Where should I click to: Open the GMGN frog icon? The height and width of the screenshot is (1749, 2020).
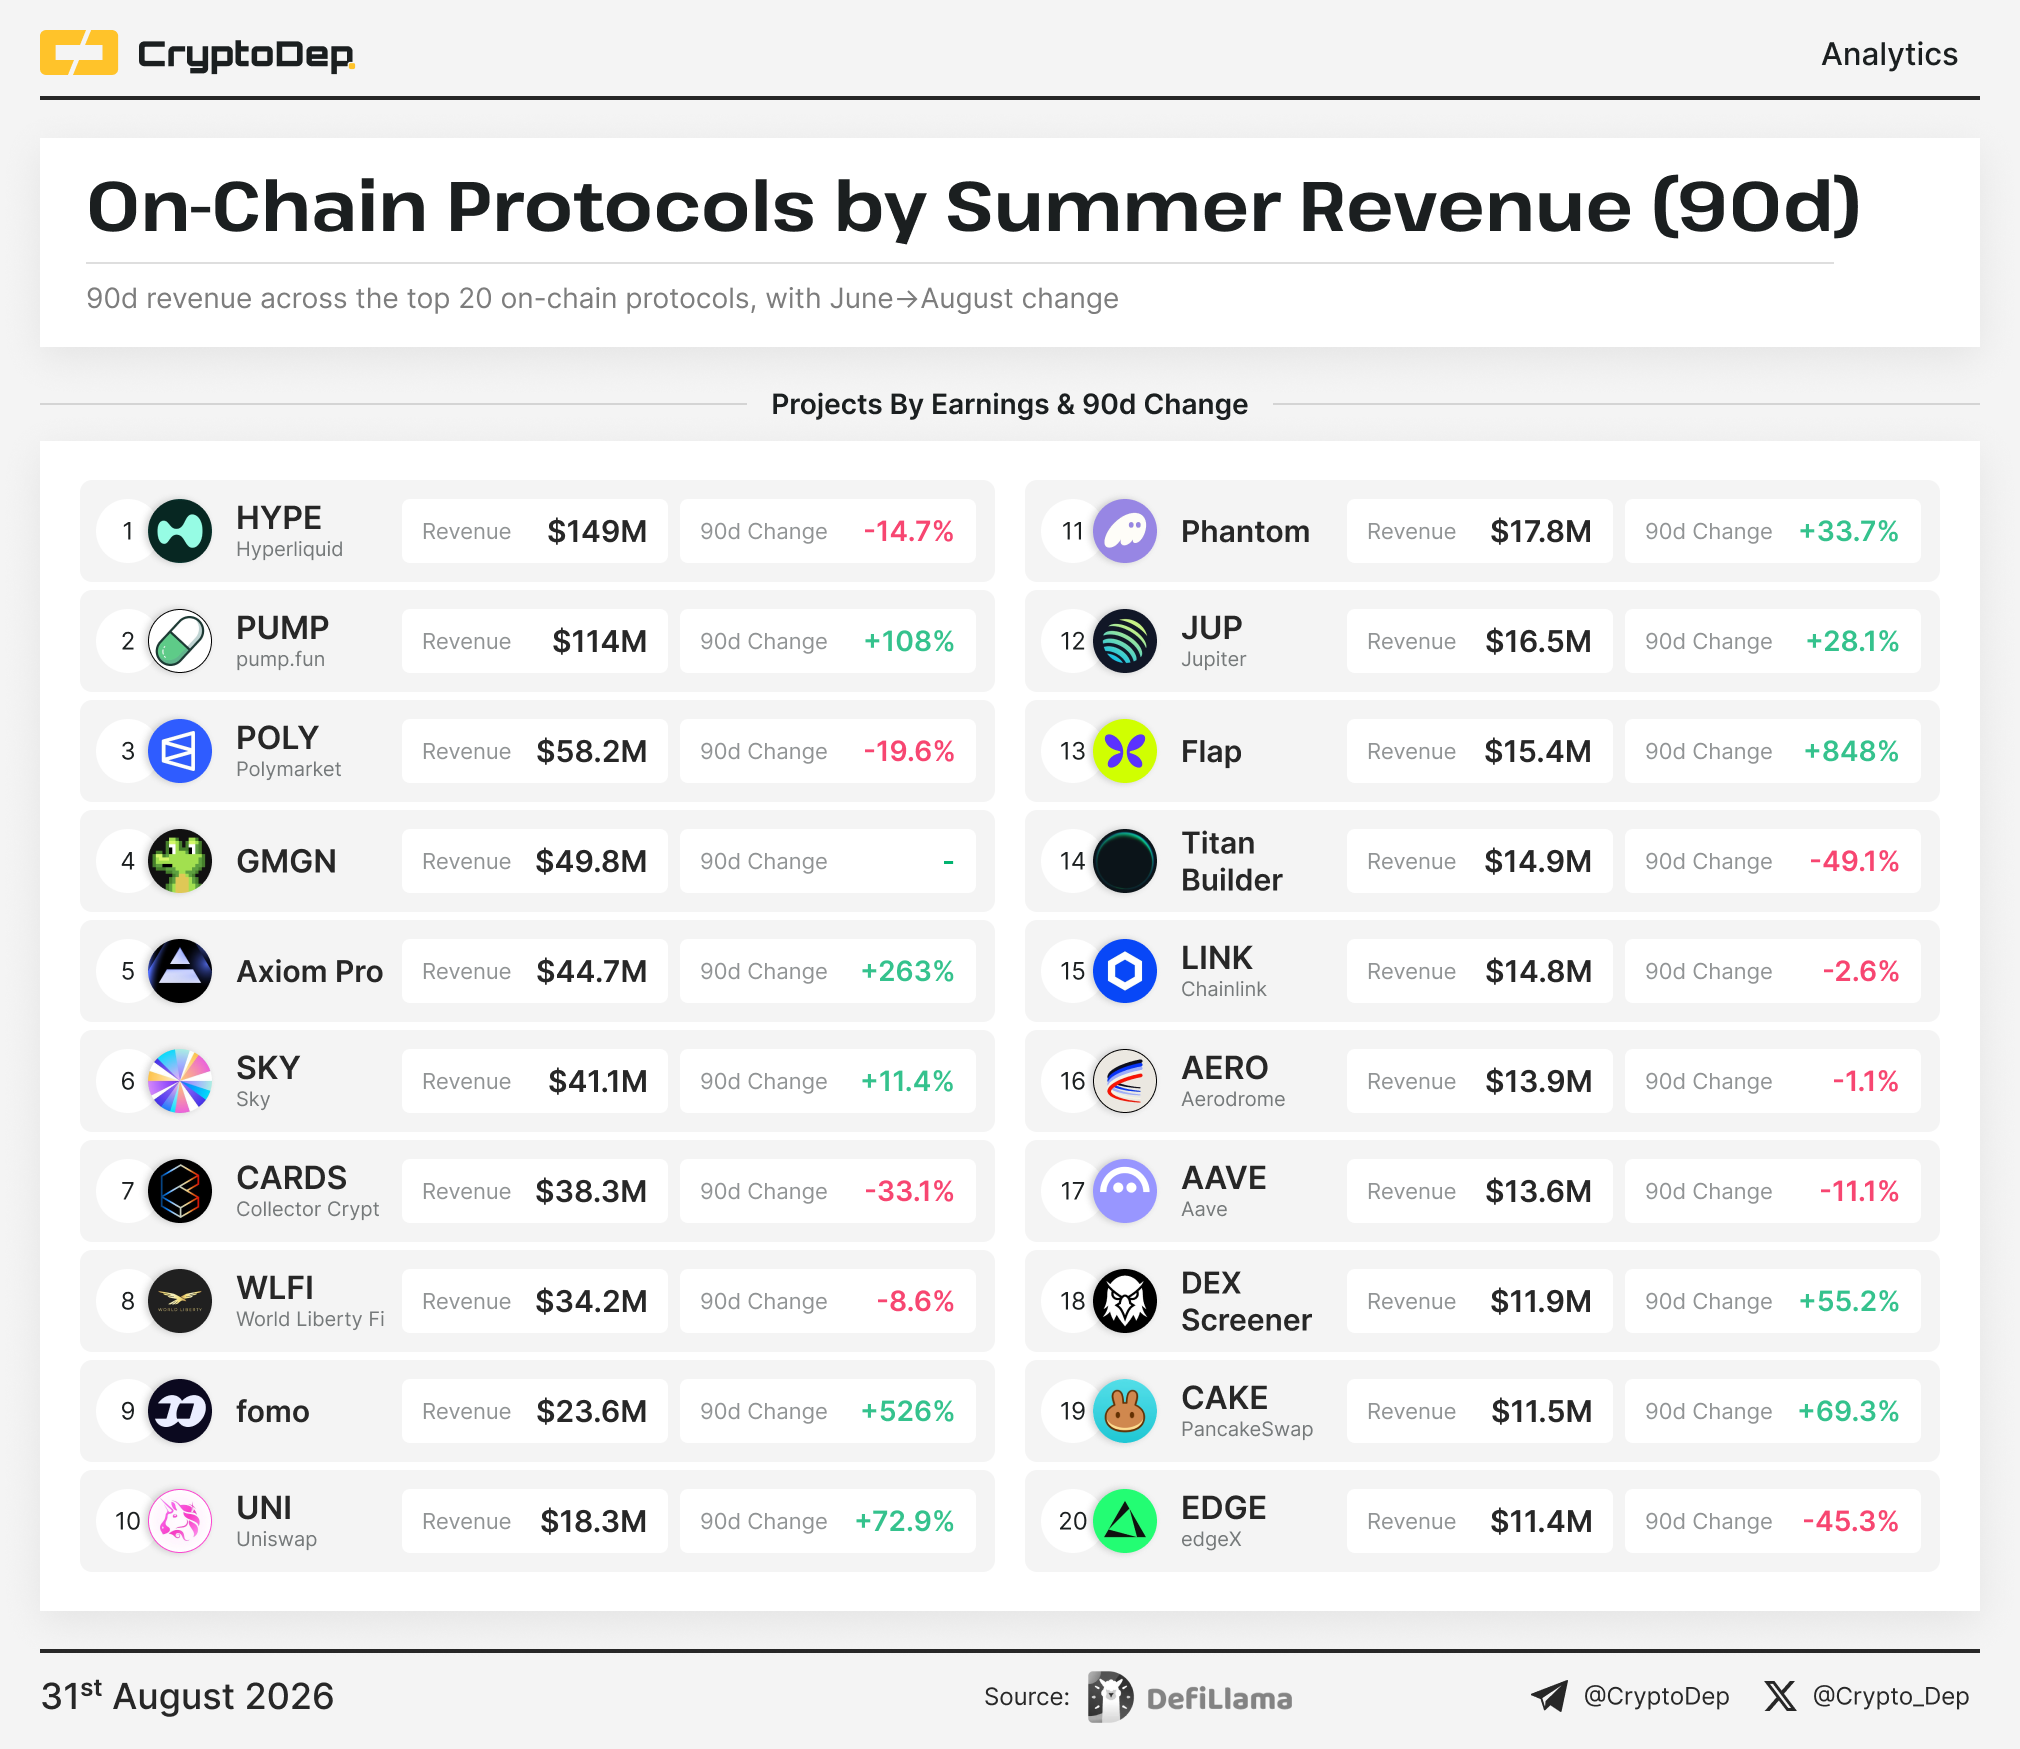[180, 861]
